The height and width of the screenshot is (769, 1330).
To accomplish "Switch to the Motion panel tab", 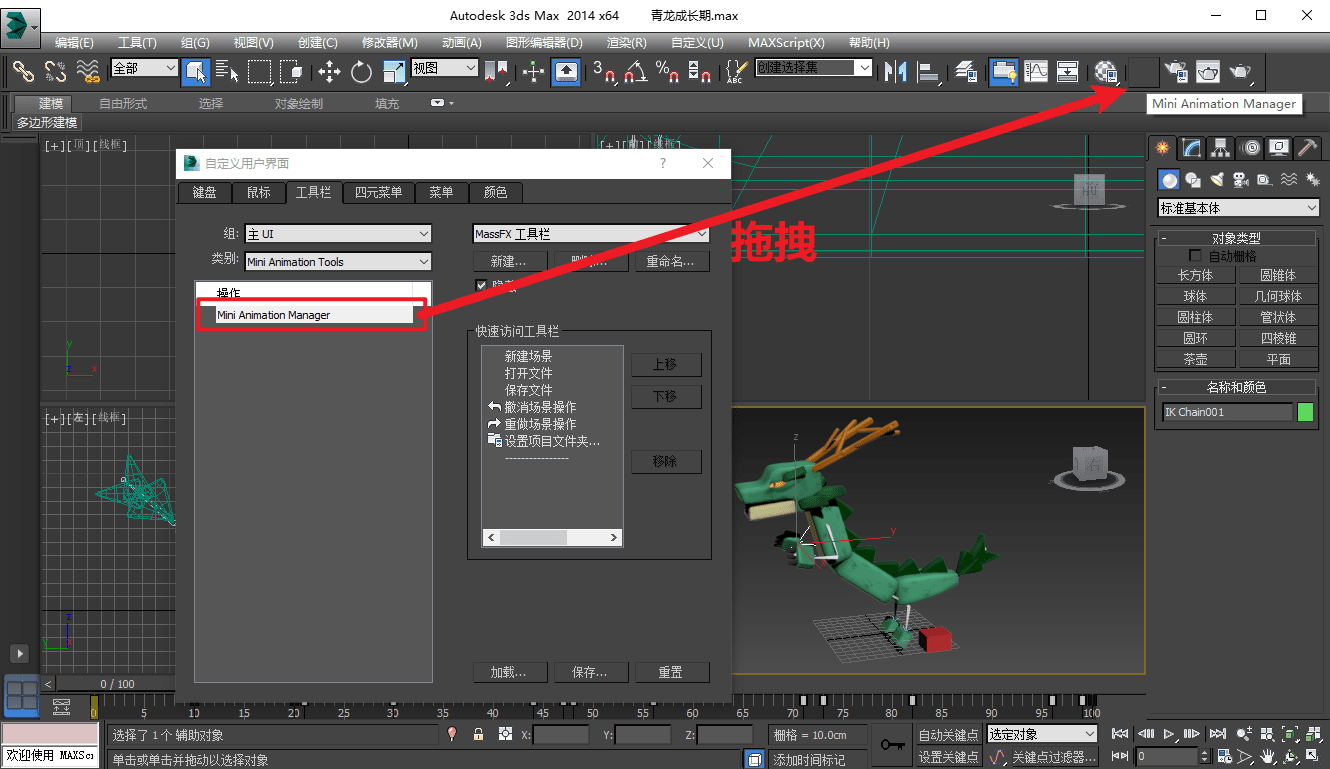I will (x=1250, y=148).
